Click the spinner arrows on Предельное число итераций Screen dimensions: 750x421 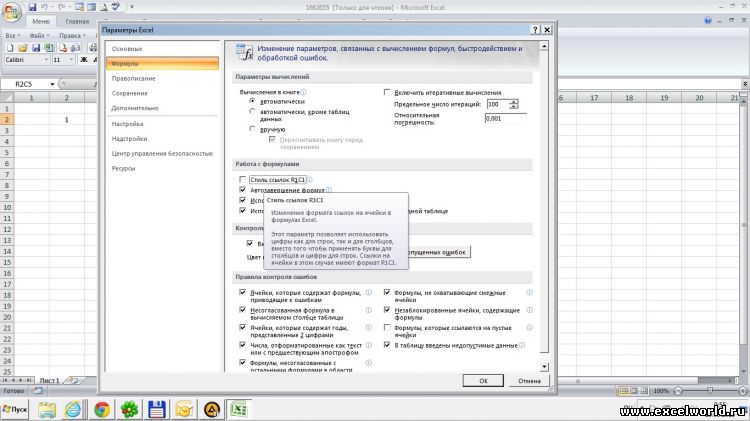coord(513,104)
